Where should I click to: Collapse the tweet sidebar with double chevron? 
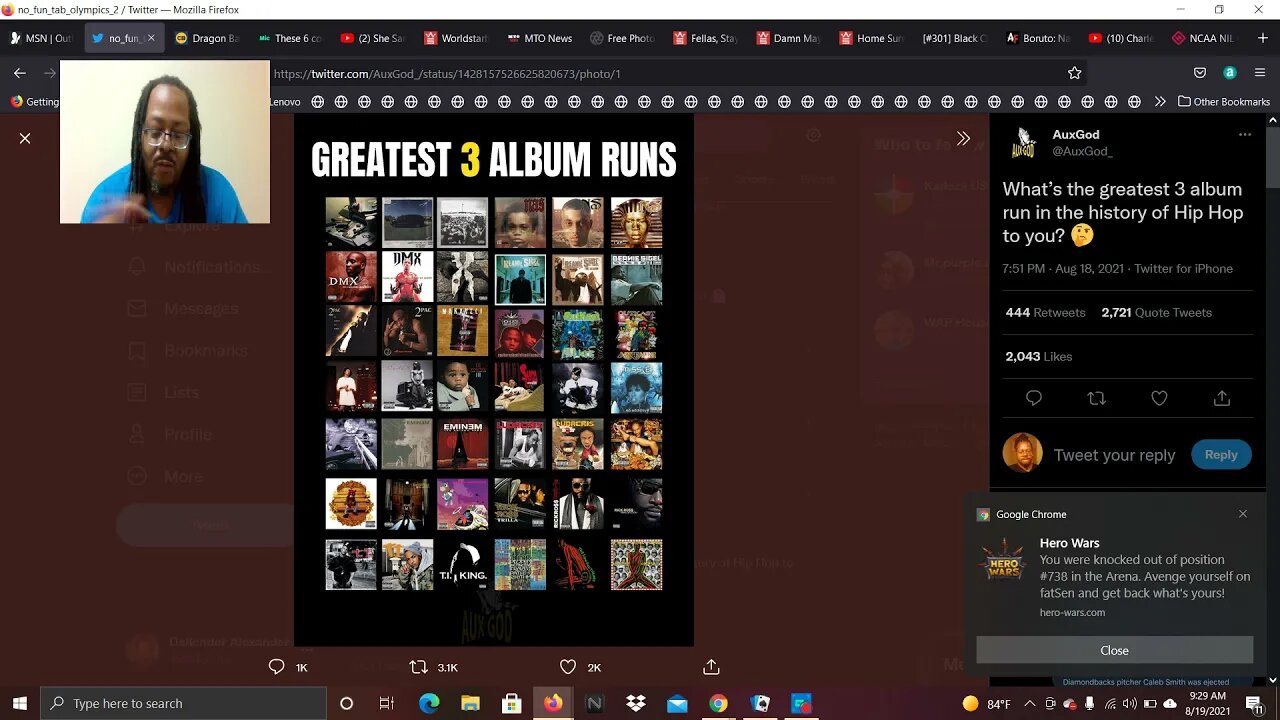pyautogui.click(x=963, y=139)
